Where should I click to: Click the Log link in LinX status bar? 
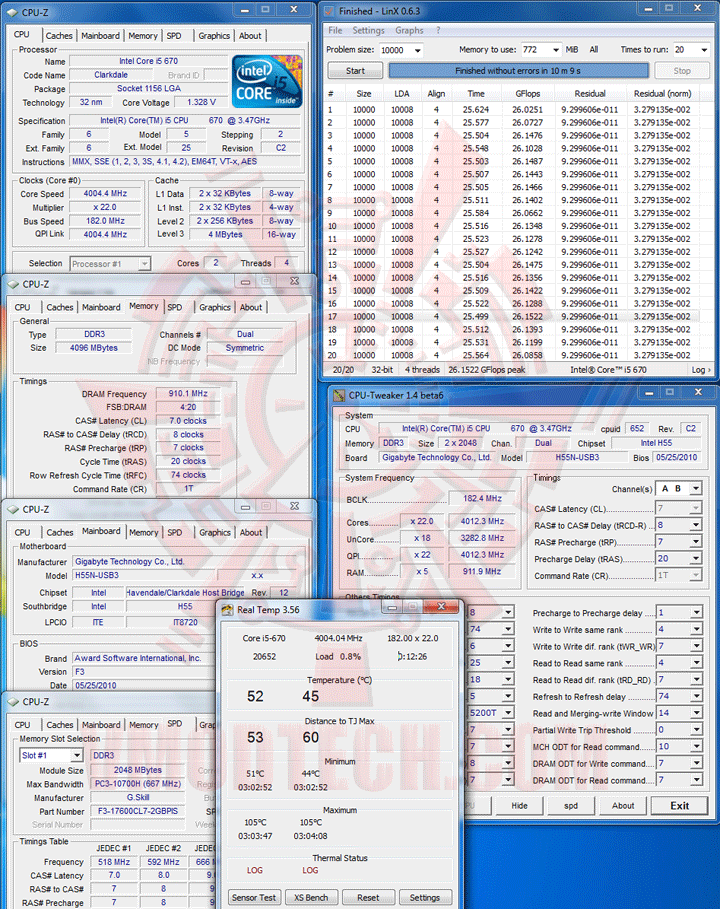[700, 370]
